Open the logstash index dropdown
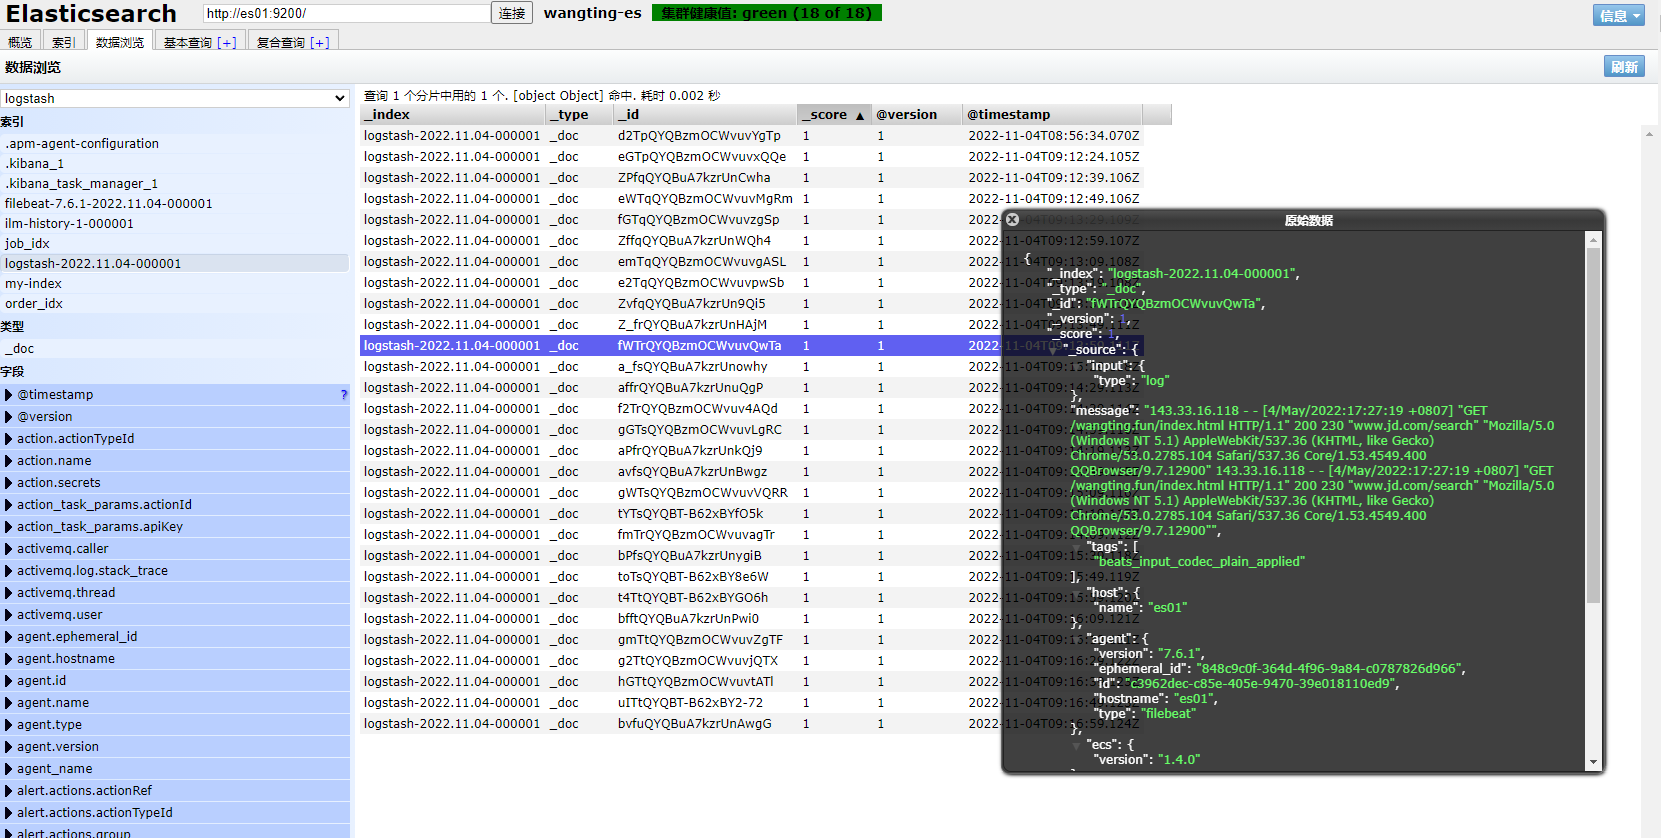Screen dimensions: 1661x838 [175, 98]
